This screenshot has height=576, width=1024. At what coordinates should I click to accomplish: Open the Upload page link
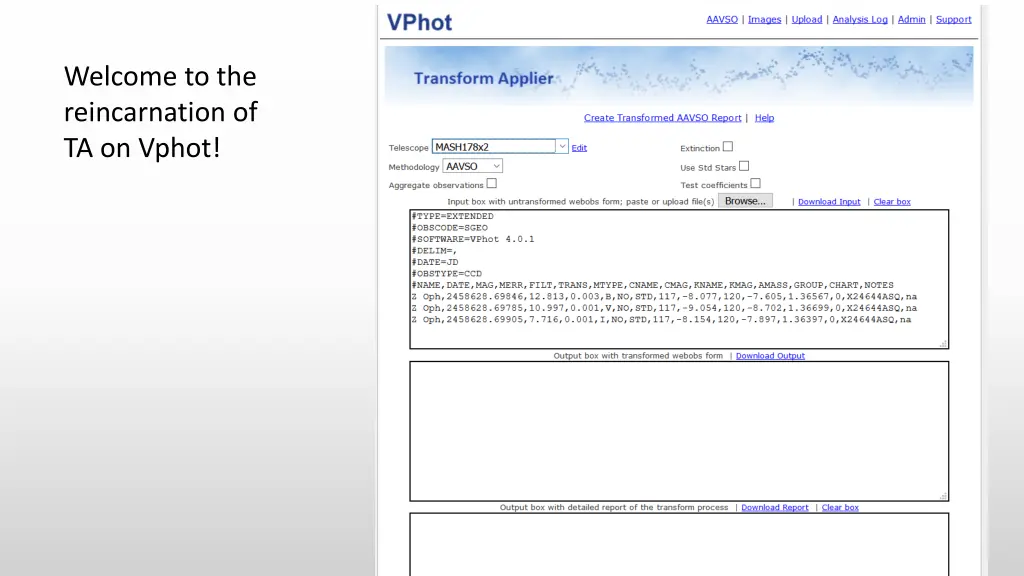point(807,20)
